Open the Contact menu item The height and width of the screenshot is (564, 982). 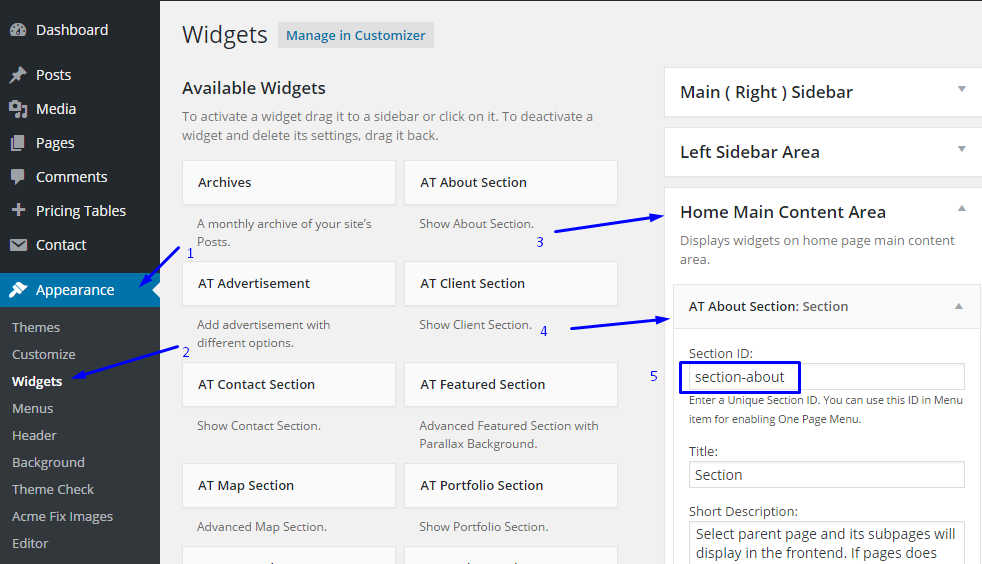point(61,245)
